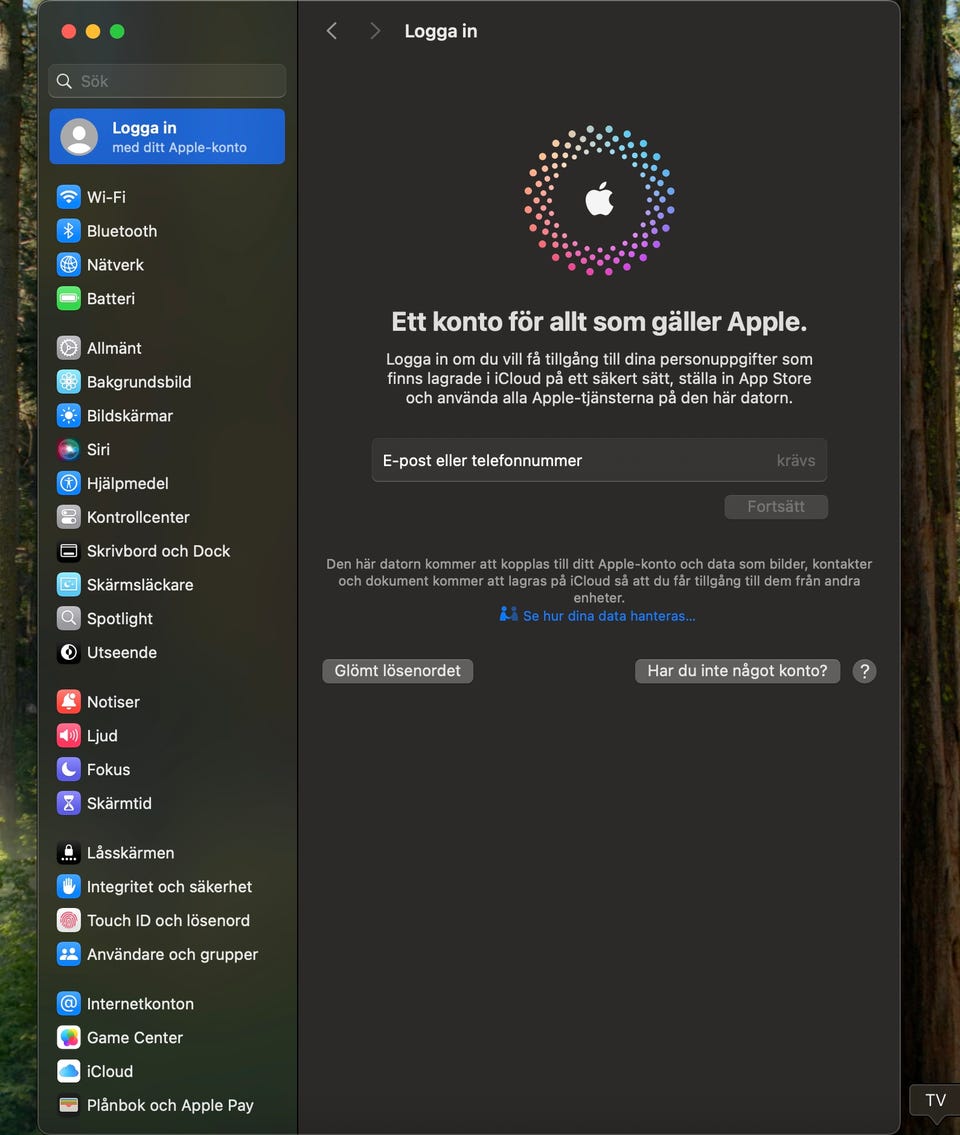Screen dimensions: 960x1135
Task: Click the Apple logo graphic
Action: (x=599, y=200)
